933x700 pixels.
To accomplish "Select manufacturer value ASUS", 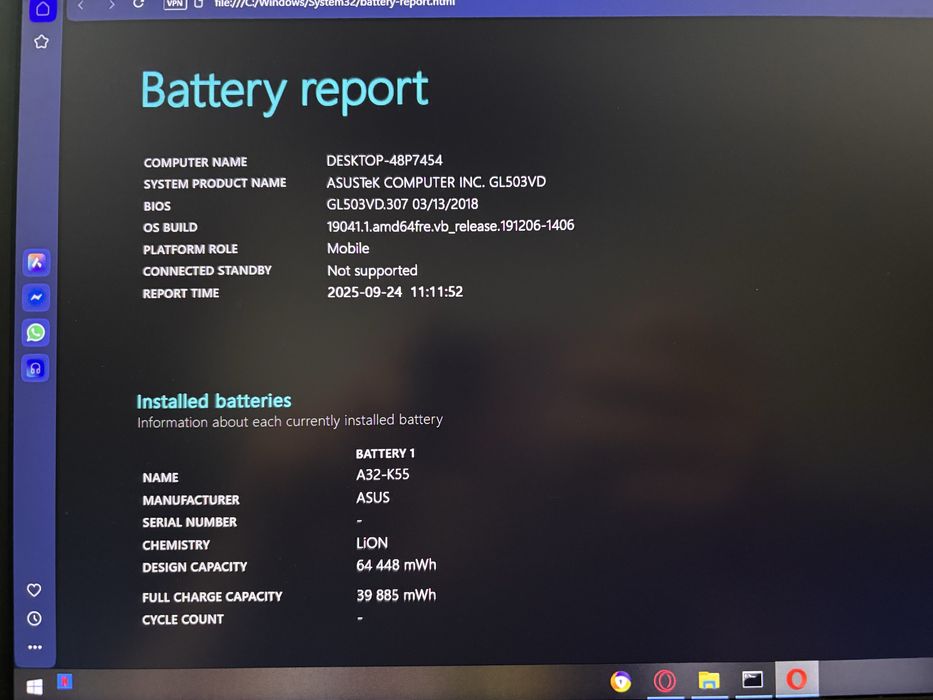I will point(373,498).
